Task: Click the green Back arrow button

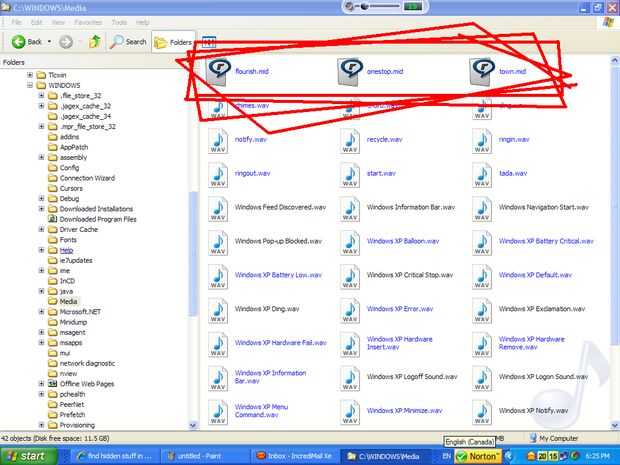Action: click(x=18, y=42)
